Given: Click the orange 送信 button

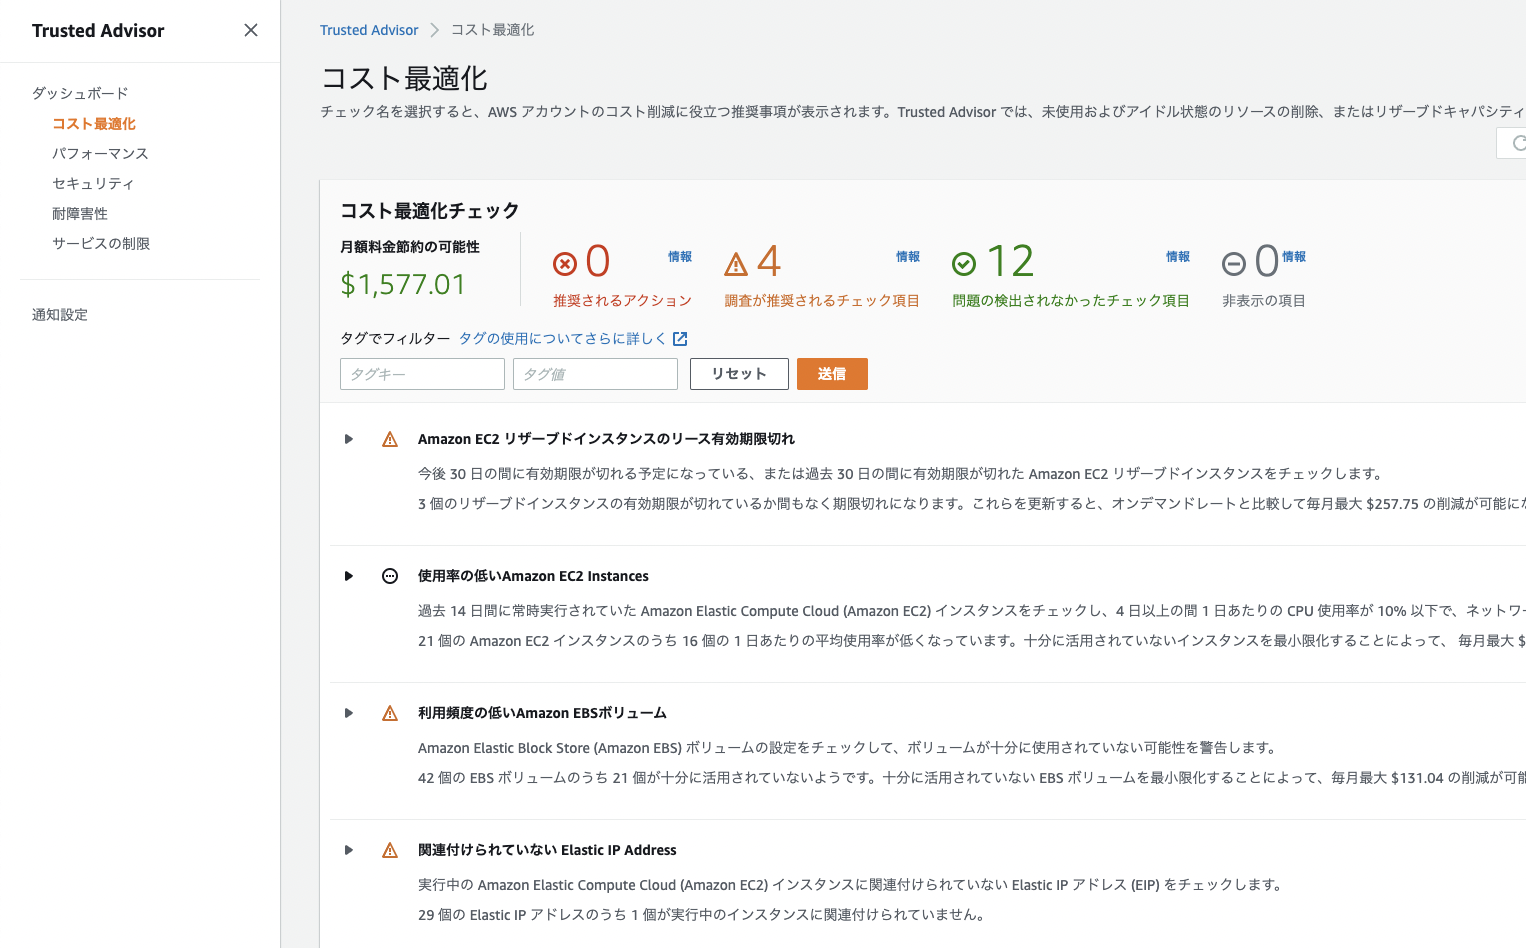Looking at the screenshot, I should point(832,374).
